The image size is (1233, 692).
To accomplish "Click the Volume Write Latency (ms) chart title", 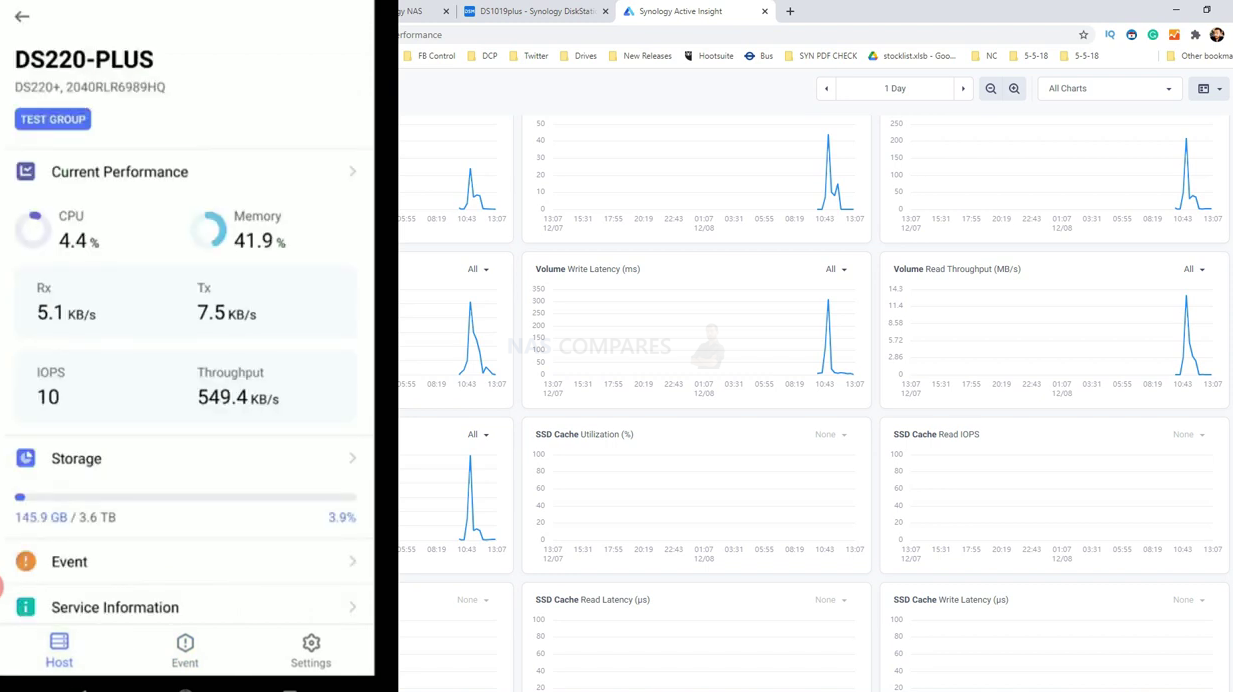I will point(588,269).
